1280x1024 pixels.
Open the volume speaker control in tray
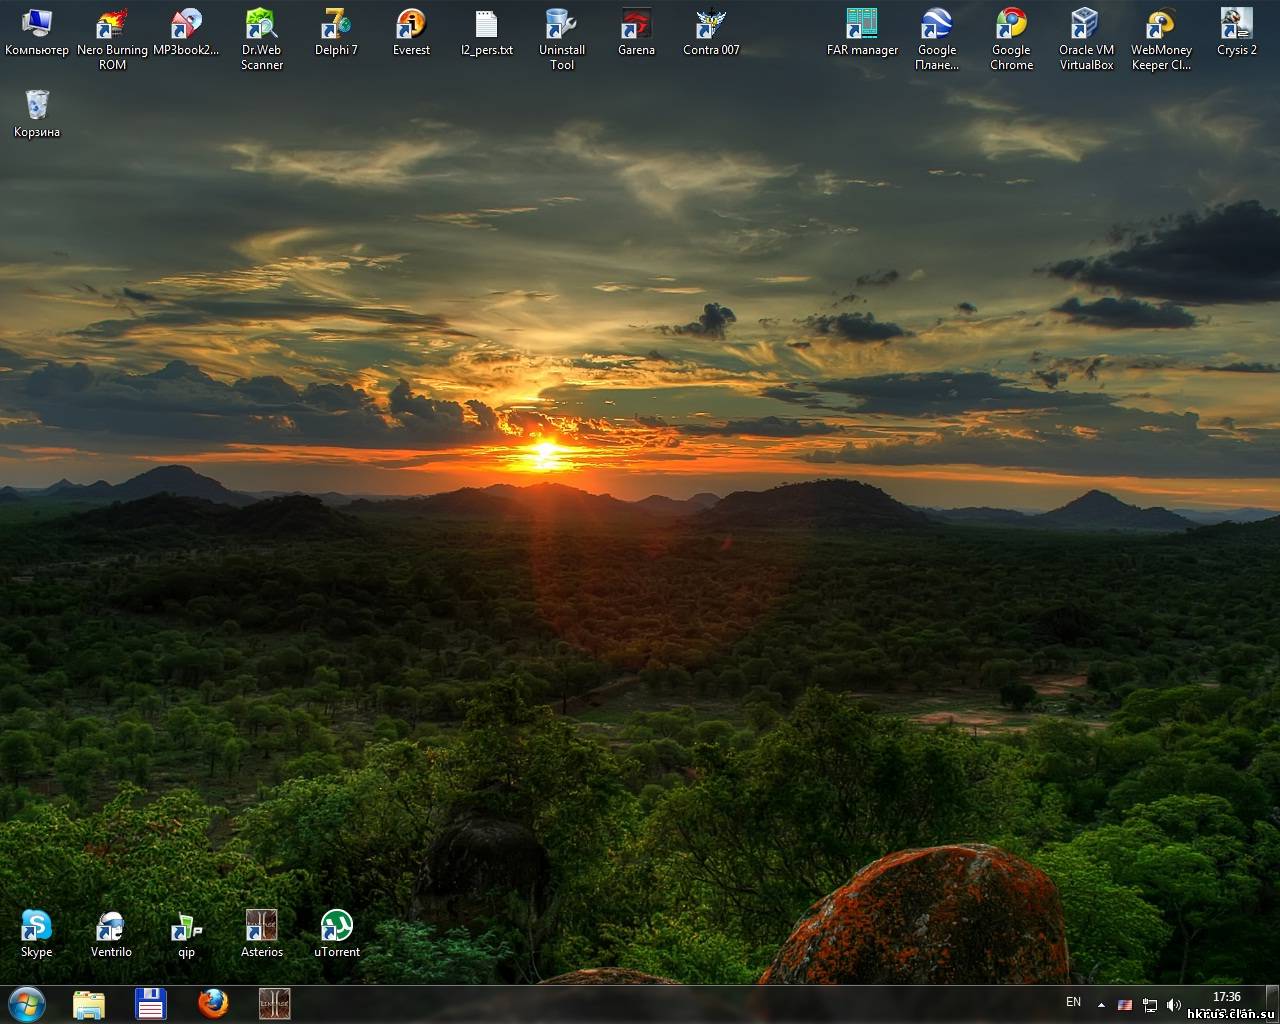tap(1173, 1004)
